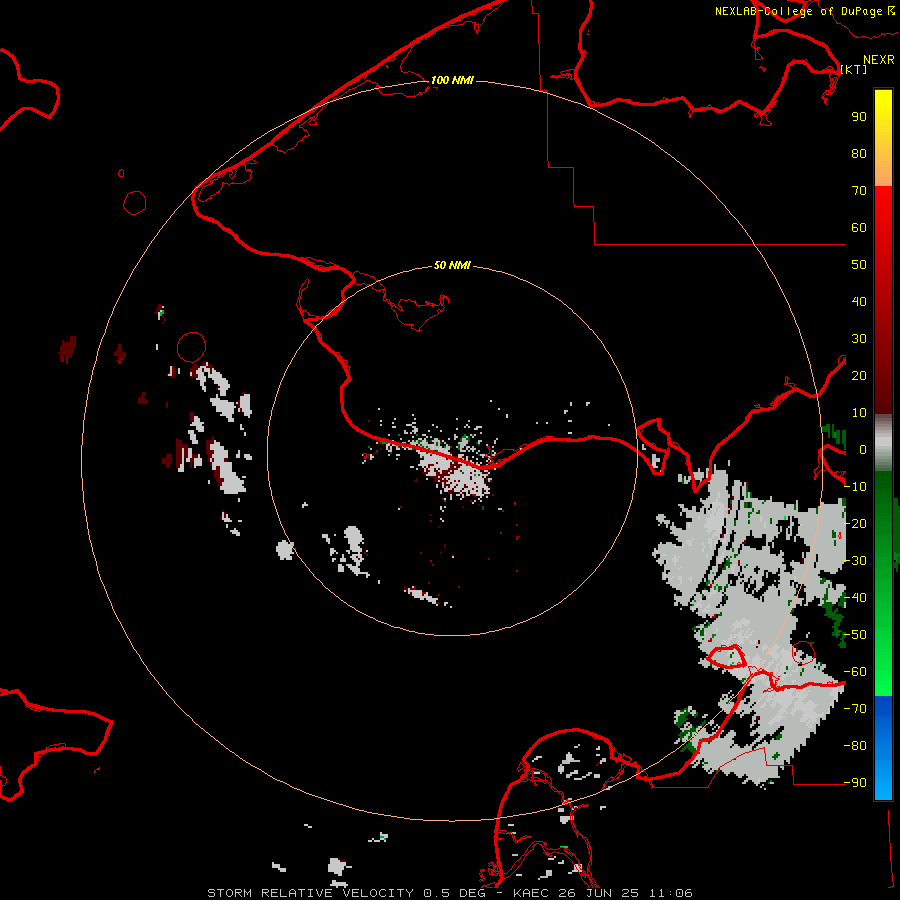
Task: Click the -30 value on the velocity scale
Action: tap(855, 561)
